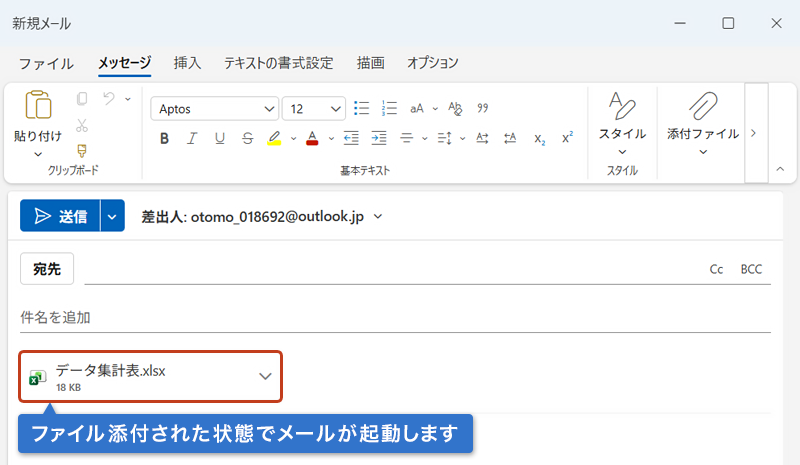Click the Undo arrow icon

[x=109, y=98]
